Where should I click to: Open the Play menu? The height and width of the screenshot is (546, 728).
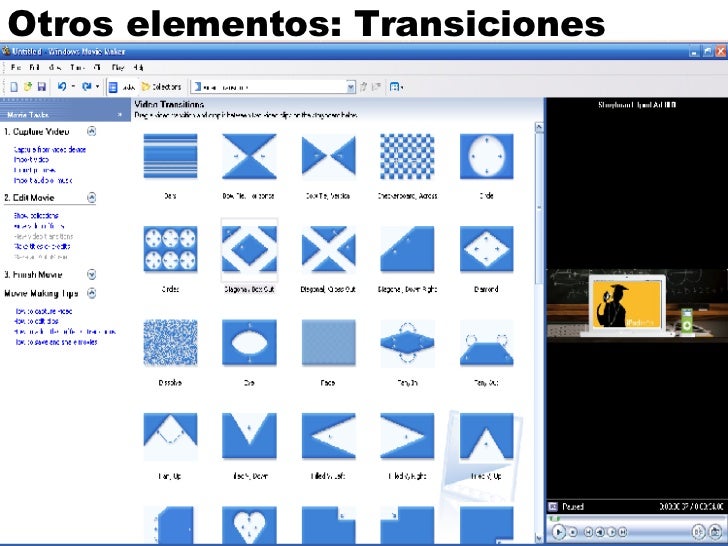(118, 67)
